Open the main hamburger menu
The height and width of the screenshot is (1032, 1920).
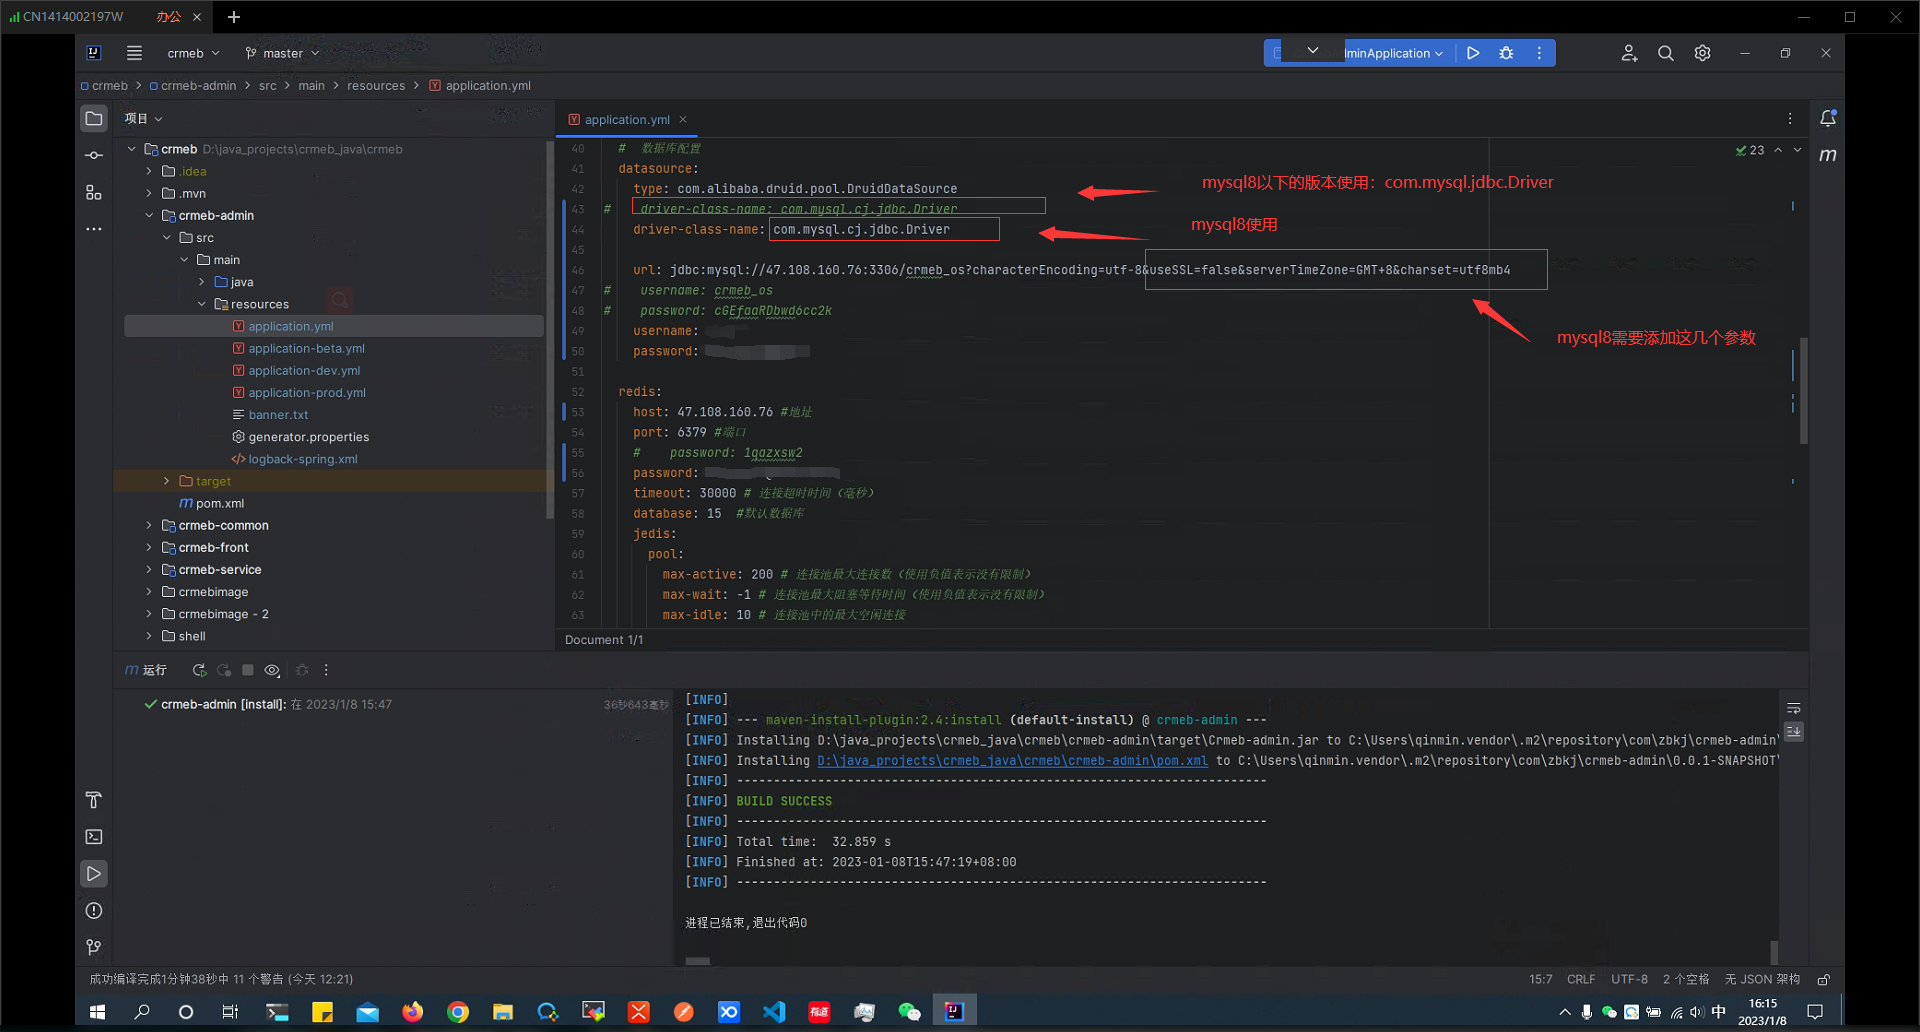tap(134, 53)
